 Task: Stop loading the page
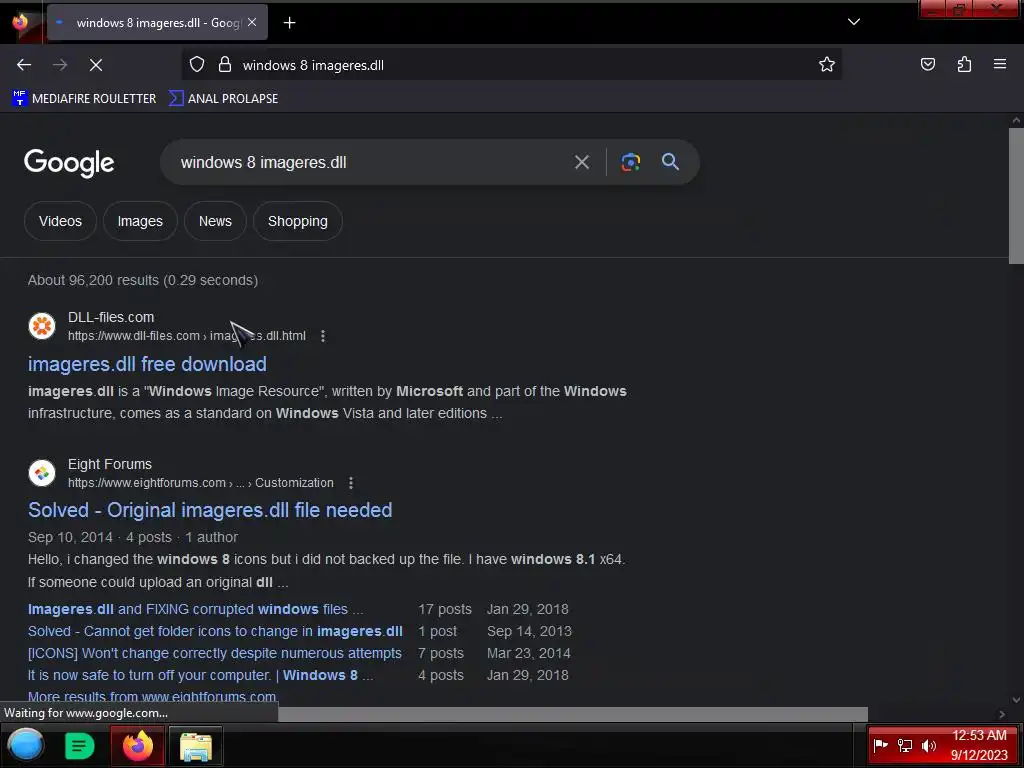(x=96, y=65)
